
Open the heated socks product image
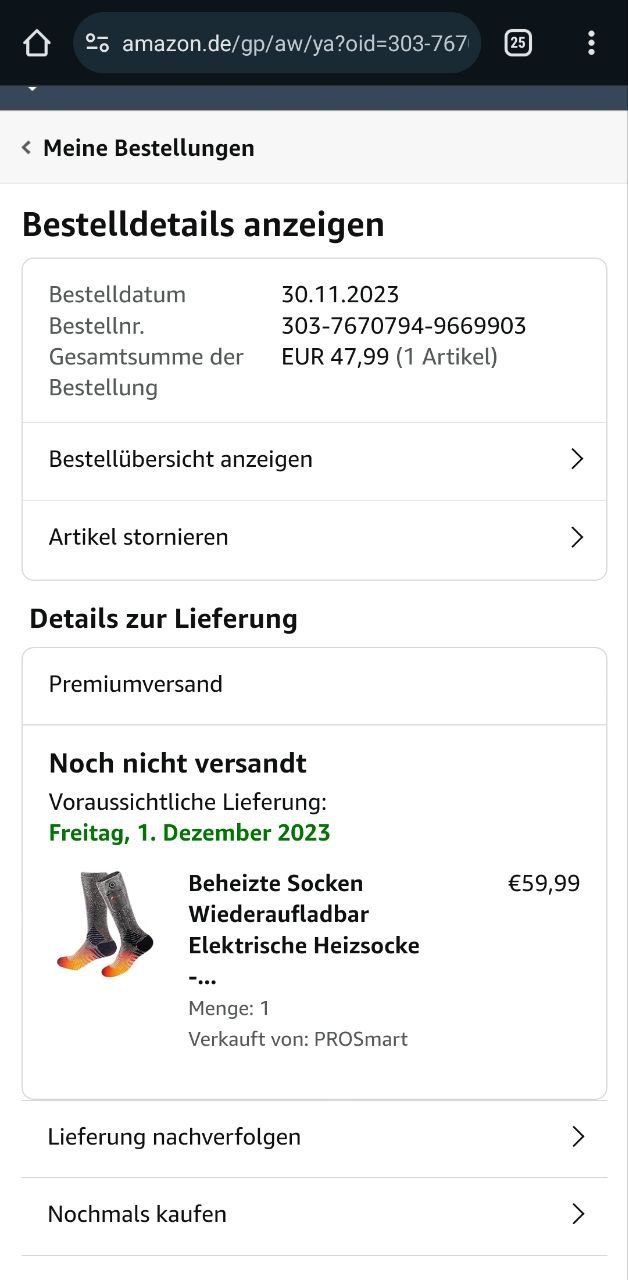105,923
